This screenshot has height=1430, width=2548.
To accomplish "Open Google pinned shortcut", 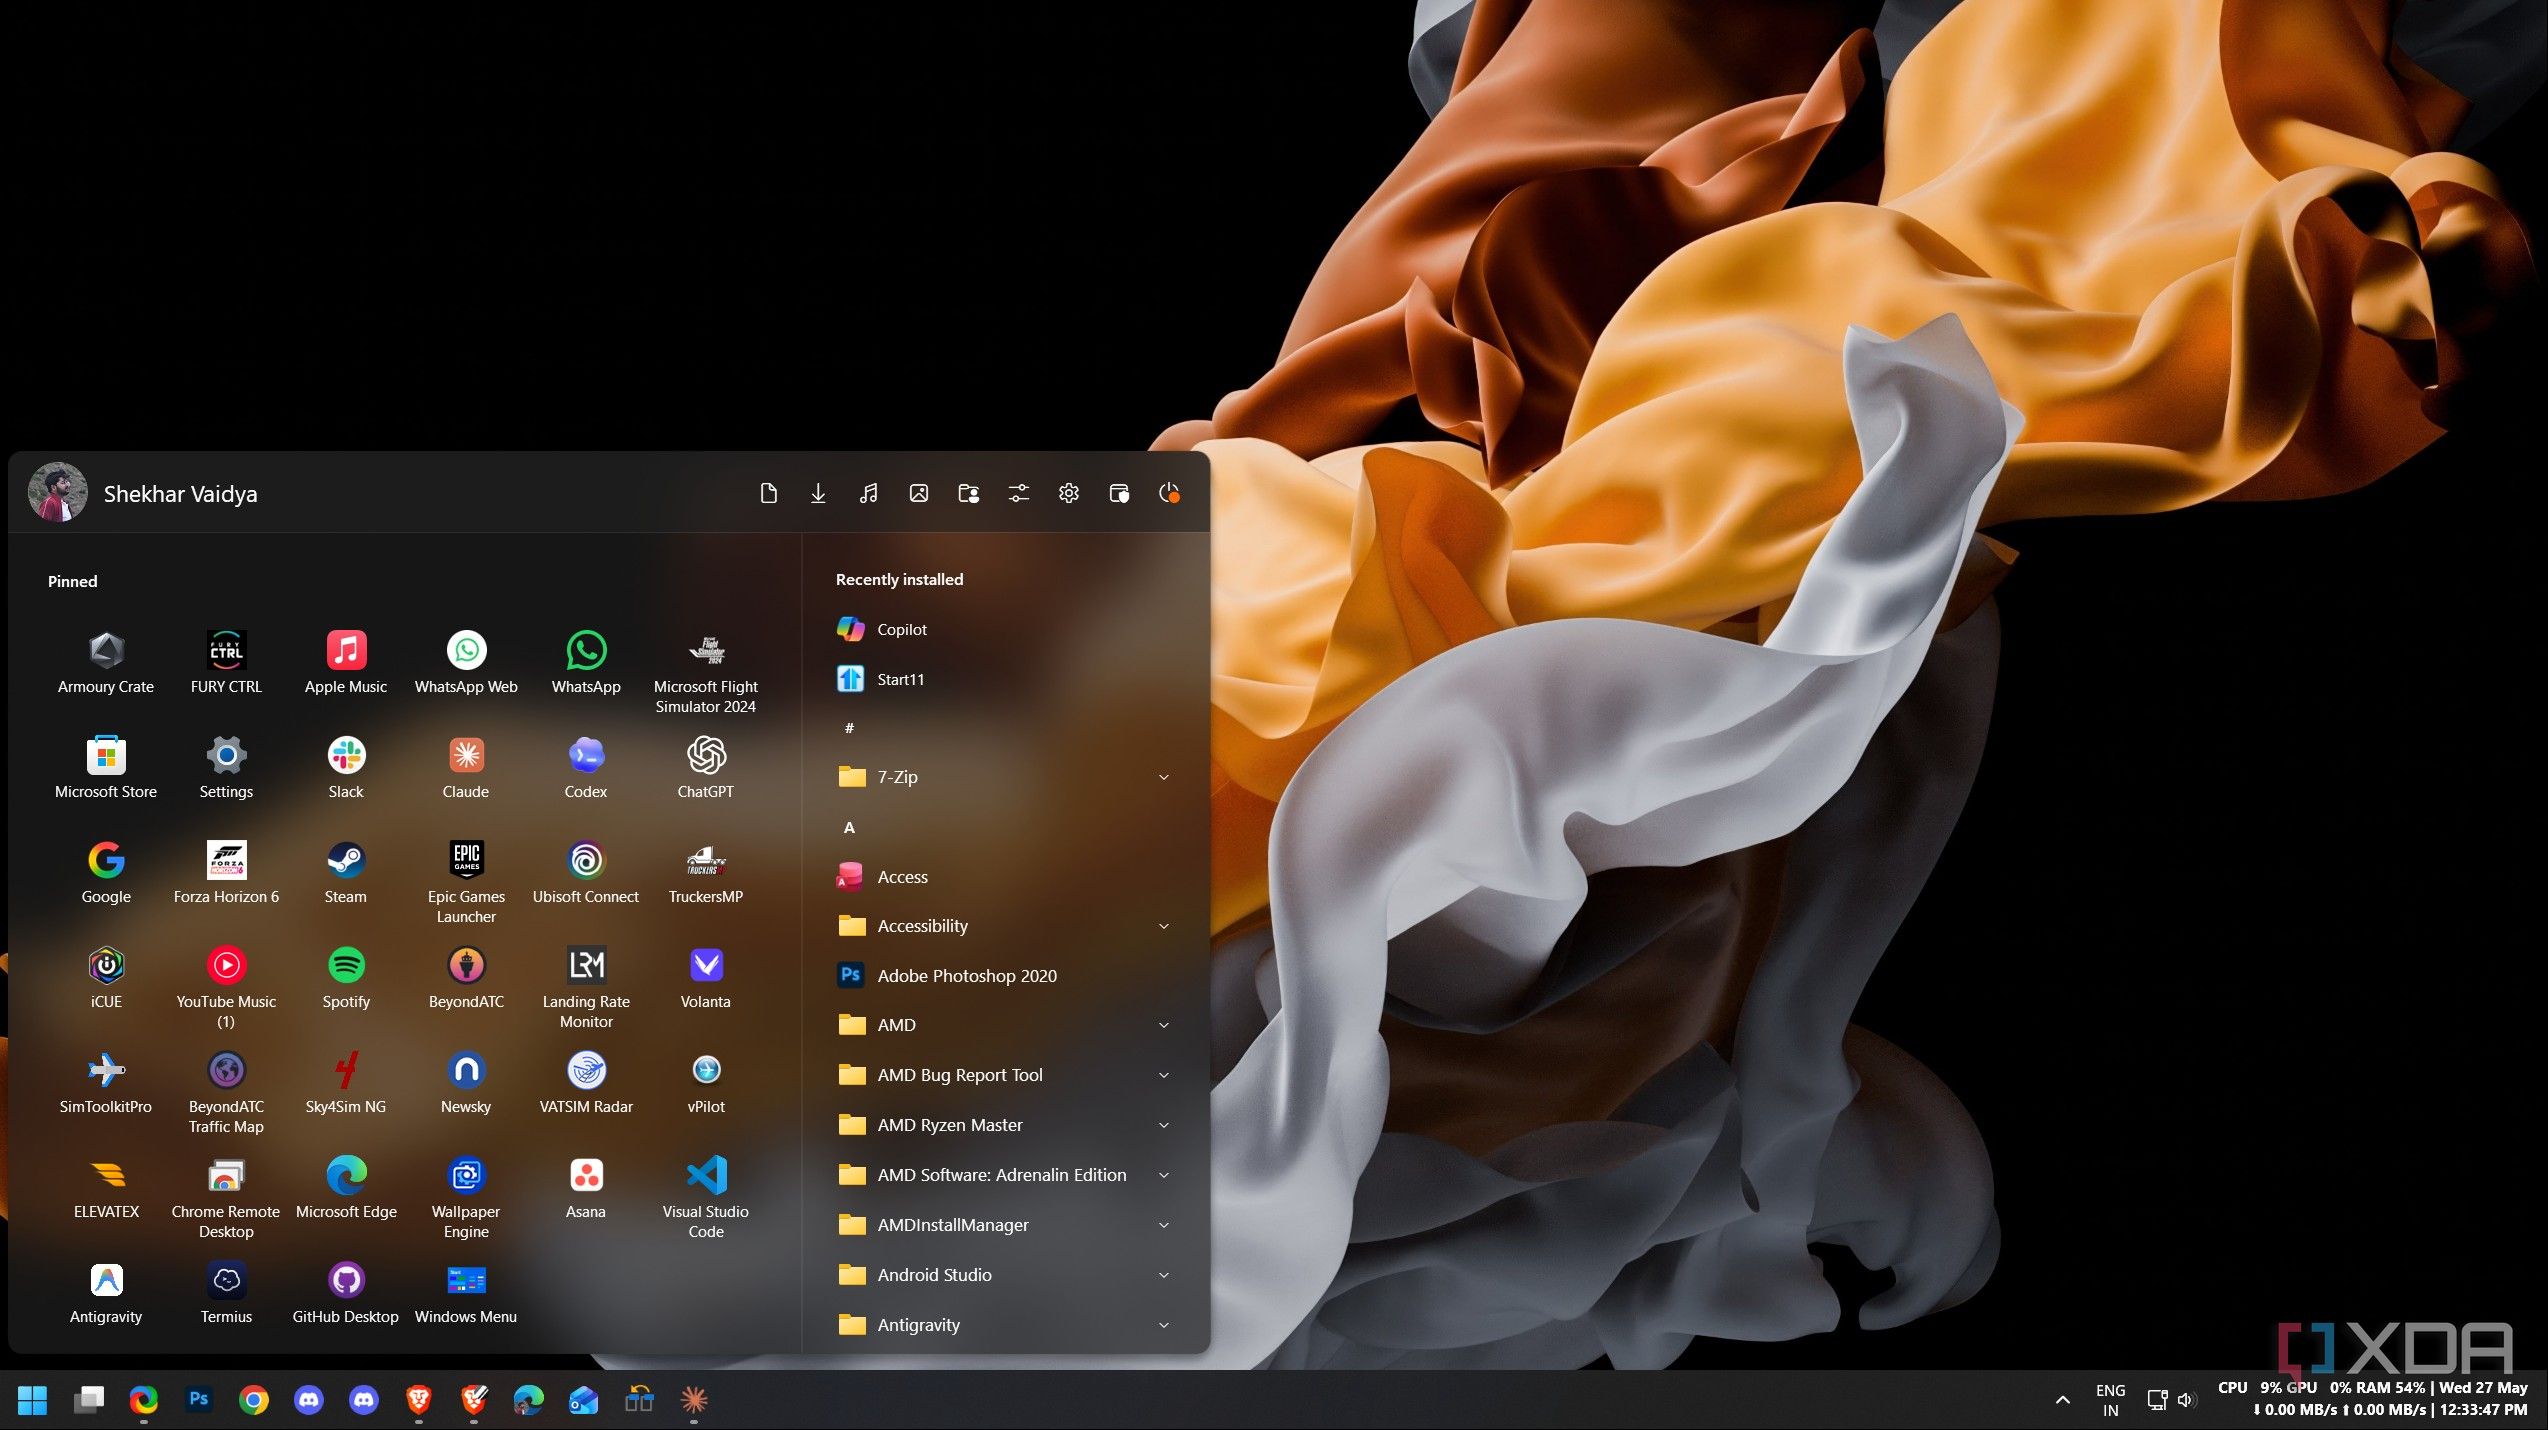I will click(x=106, y=872).
